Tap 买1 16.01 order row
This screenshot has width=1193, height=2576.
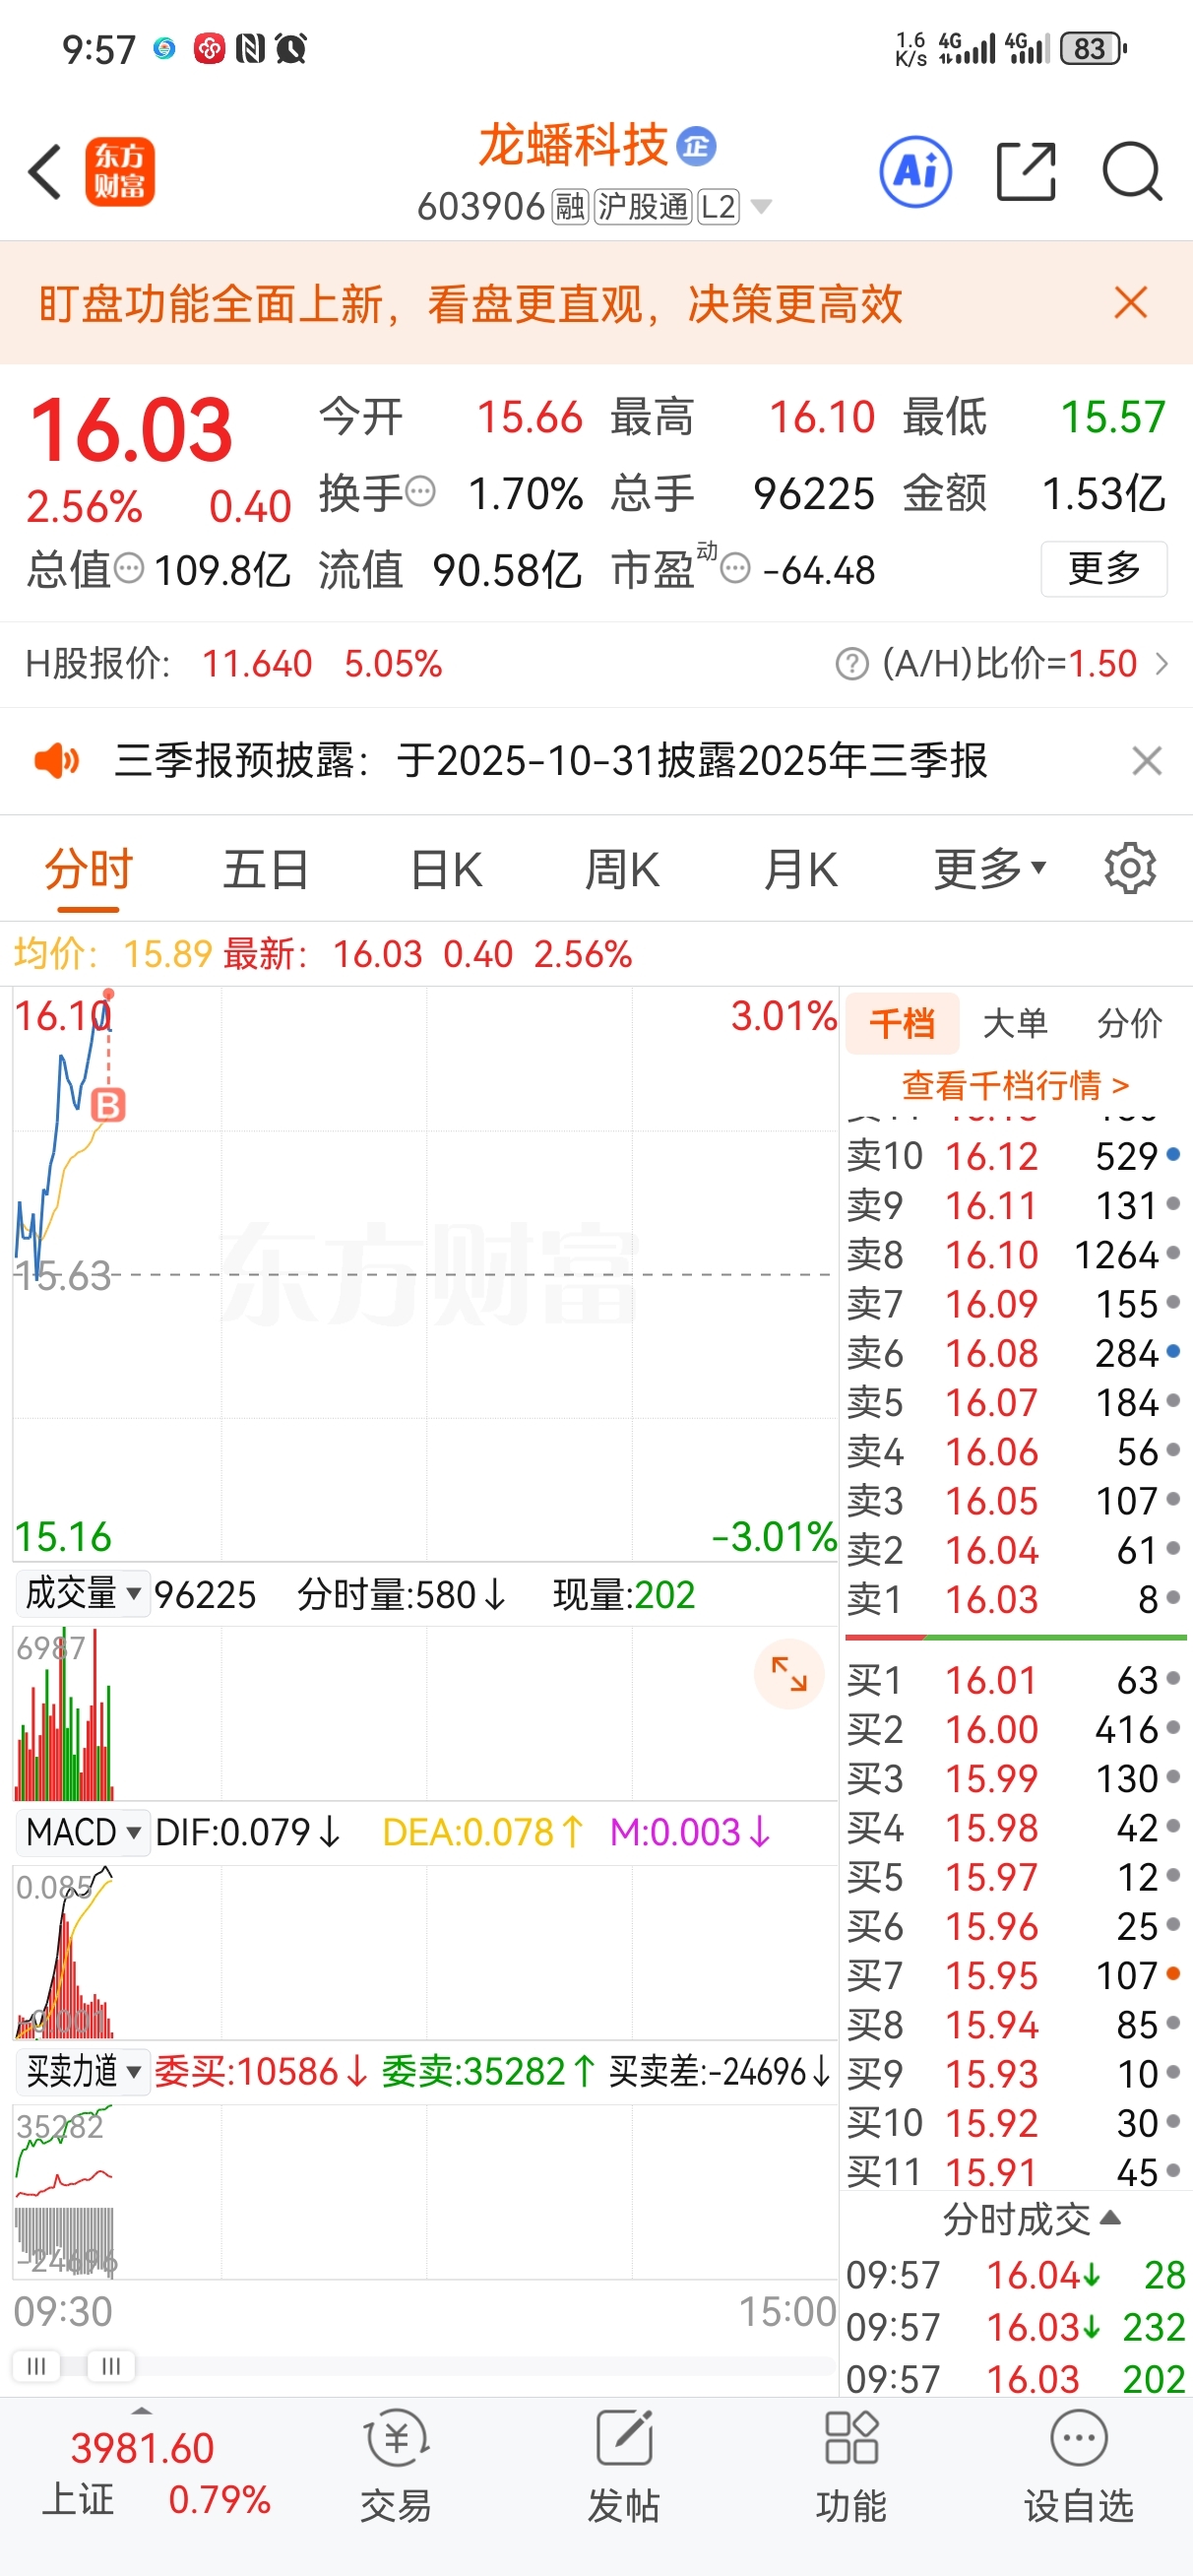(x=1015, y=1680)
